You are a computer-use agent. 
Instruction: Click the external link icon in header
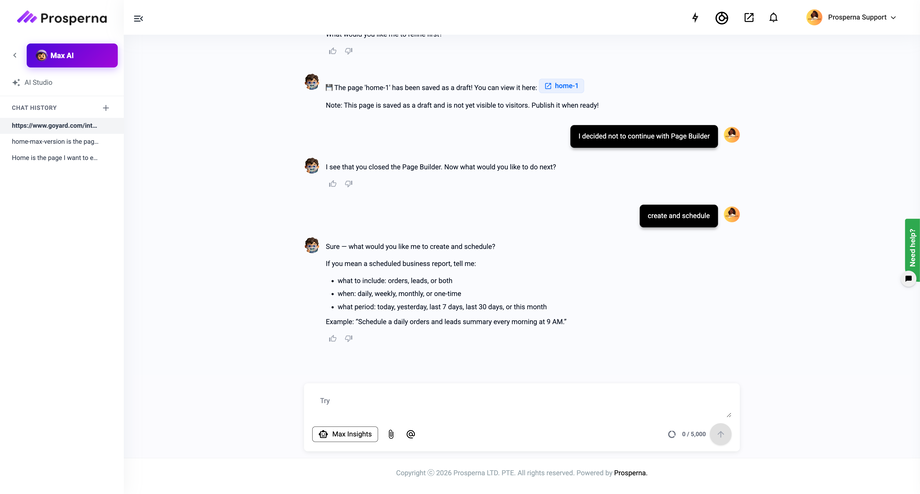(x=749, y=18)
